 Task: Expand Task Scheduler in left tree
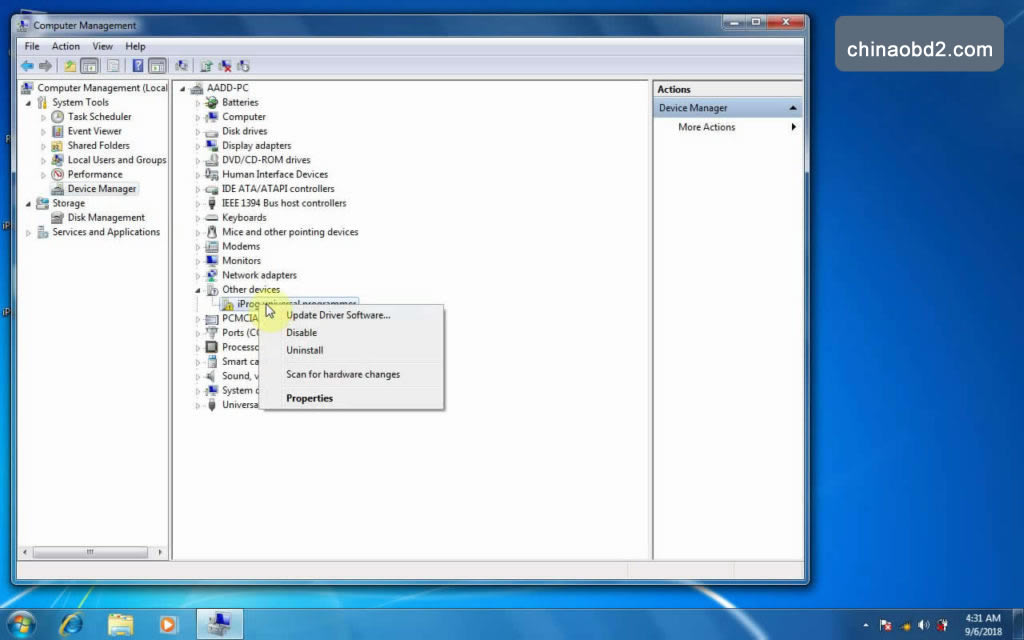point(44,117)
